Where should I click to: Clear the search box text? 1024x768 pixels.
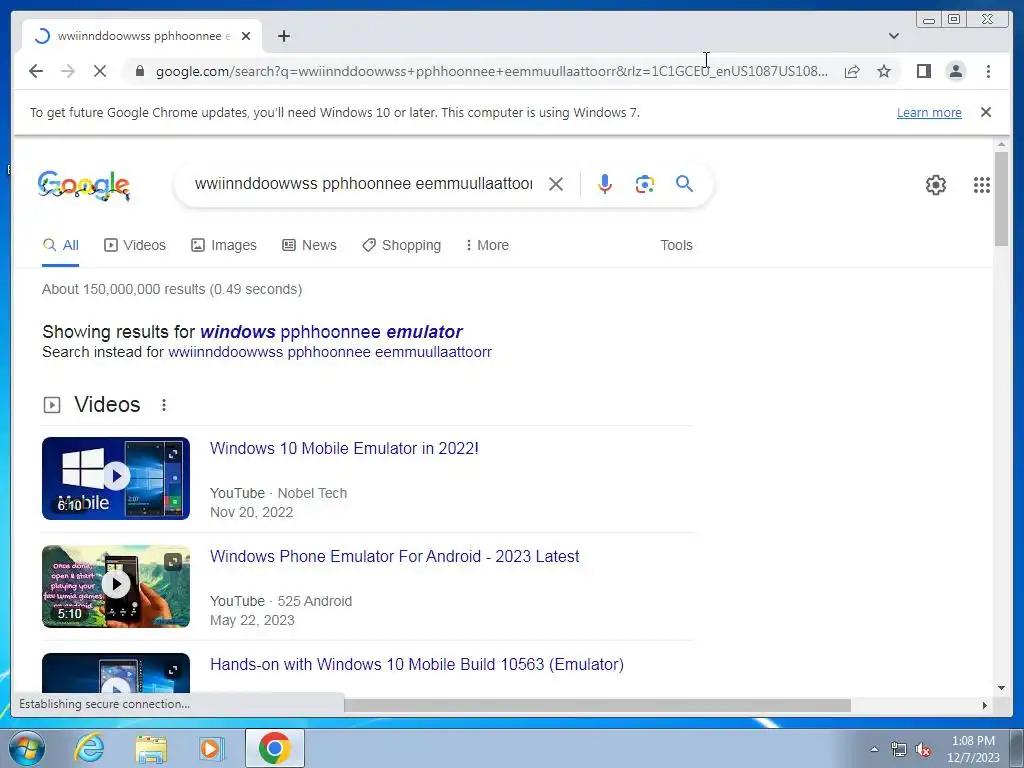click(x=556, y=184)
